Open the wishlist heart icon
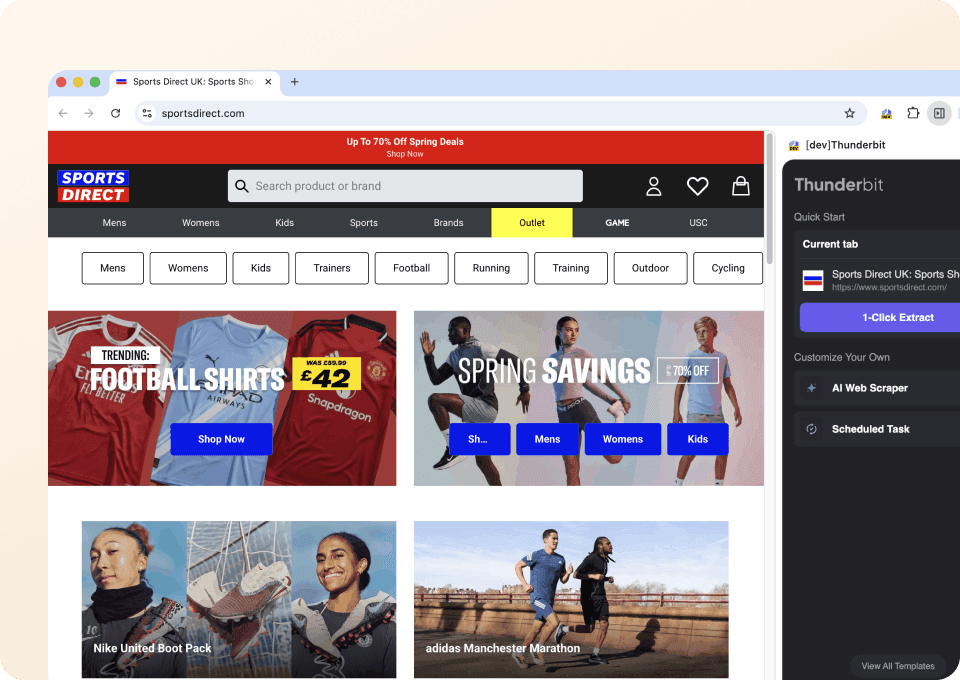The width and height of the screenshot is (960, 680). [x=697, y=186]
